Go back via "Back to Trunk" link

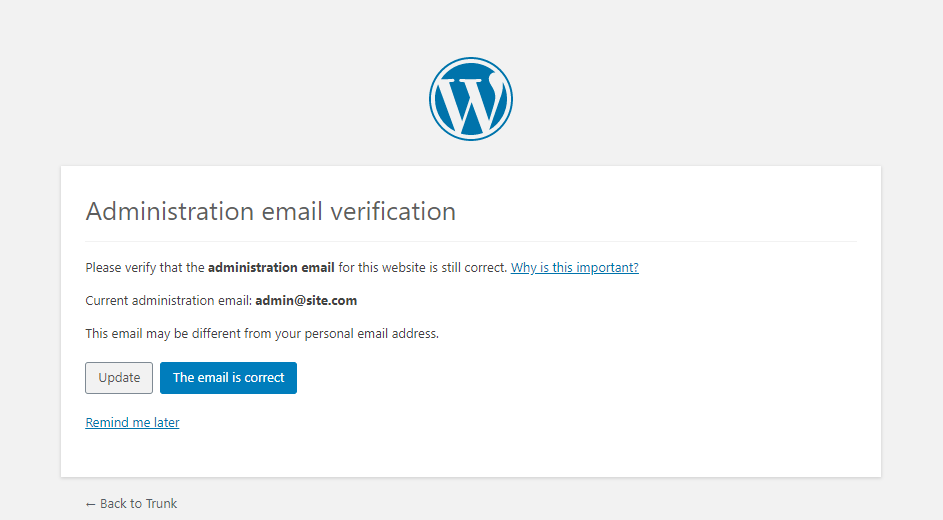click(131, 504)
